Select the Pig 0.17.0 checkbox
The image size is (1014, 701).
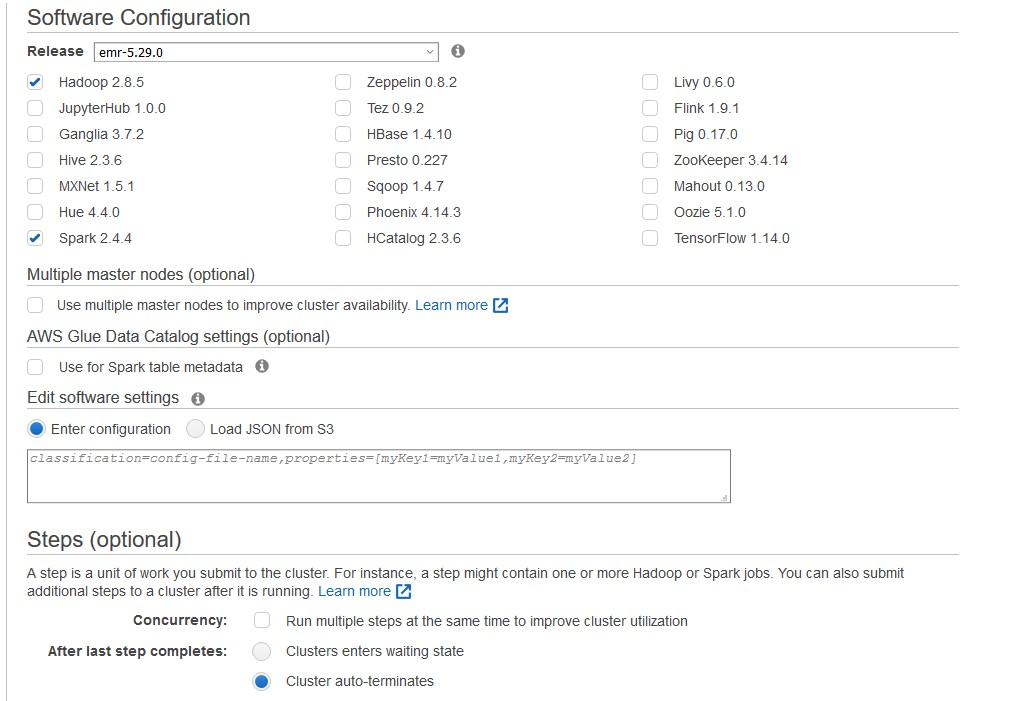pos(650,134)
